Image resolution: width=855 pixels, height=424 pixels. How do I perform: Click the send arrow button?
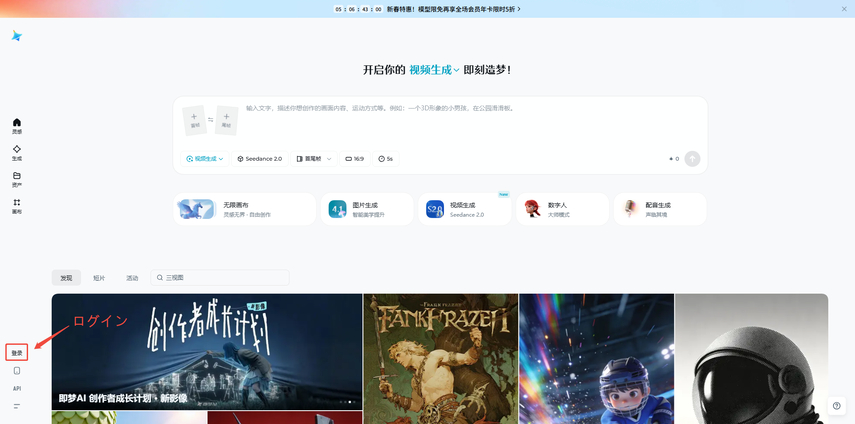(693, 159)
